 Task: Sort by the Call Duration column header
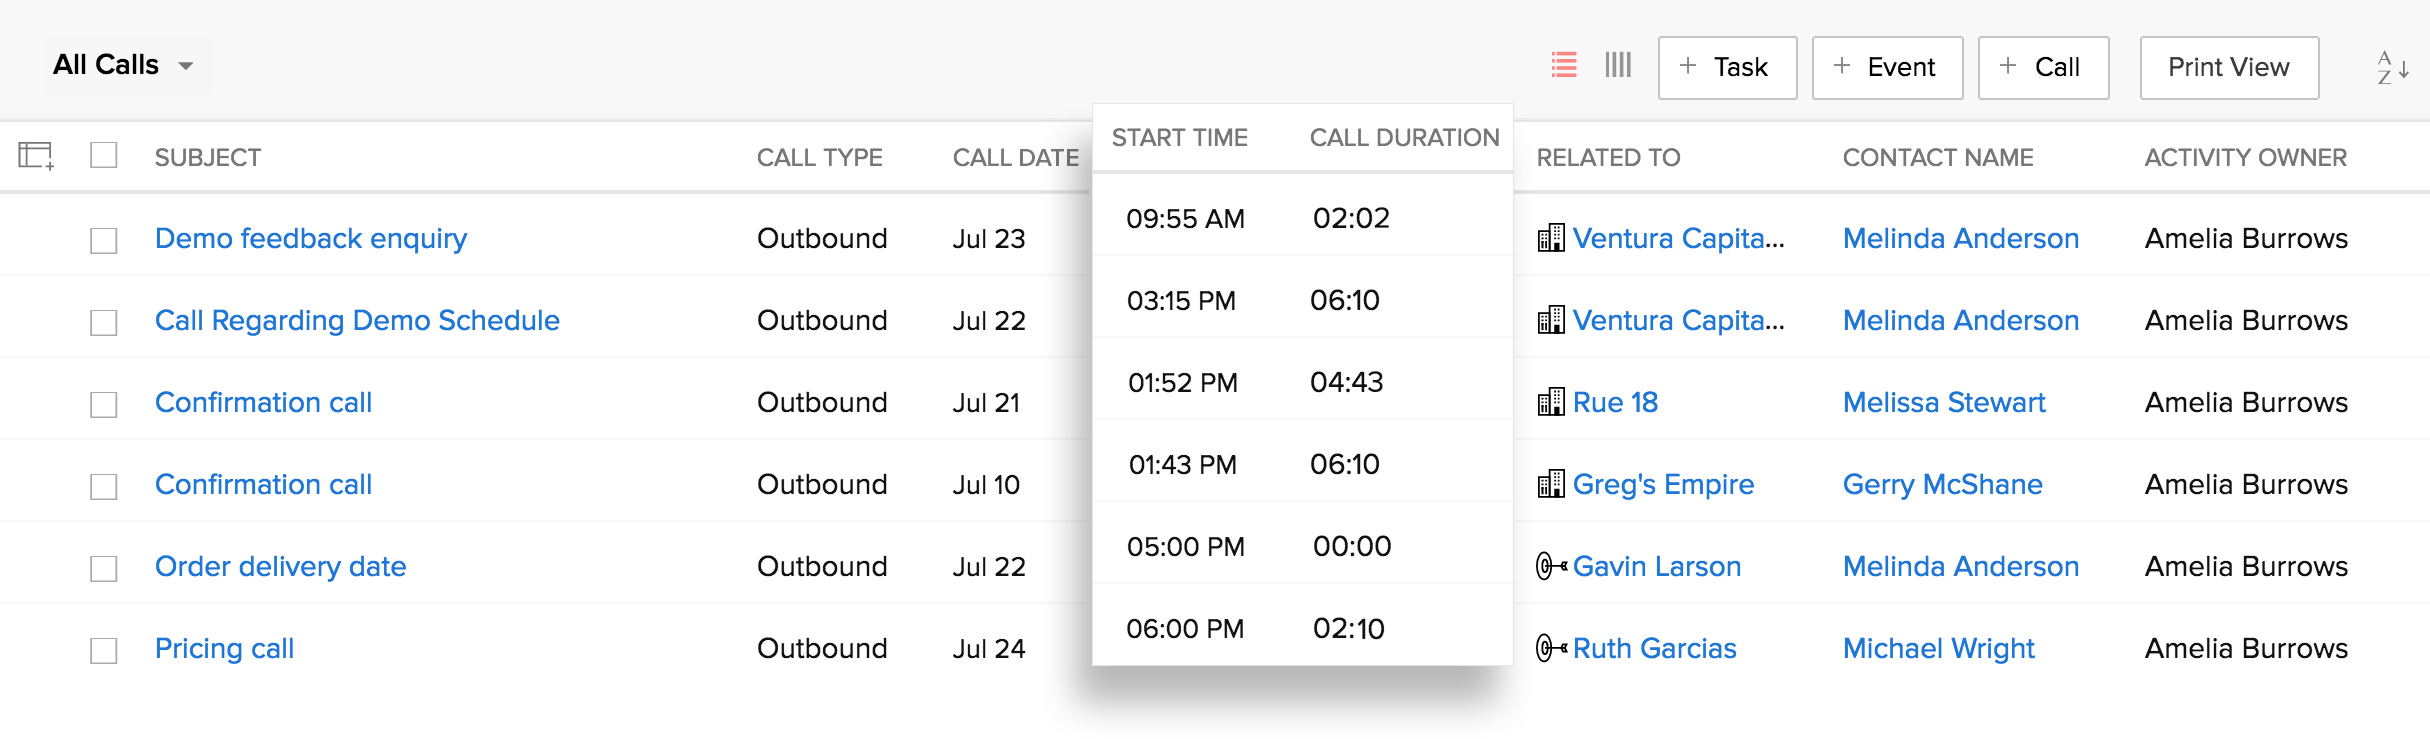(x=1404, y=138)
